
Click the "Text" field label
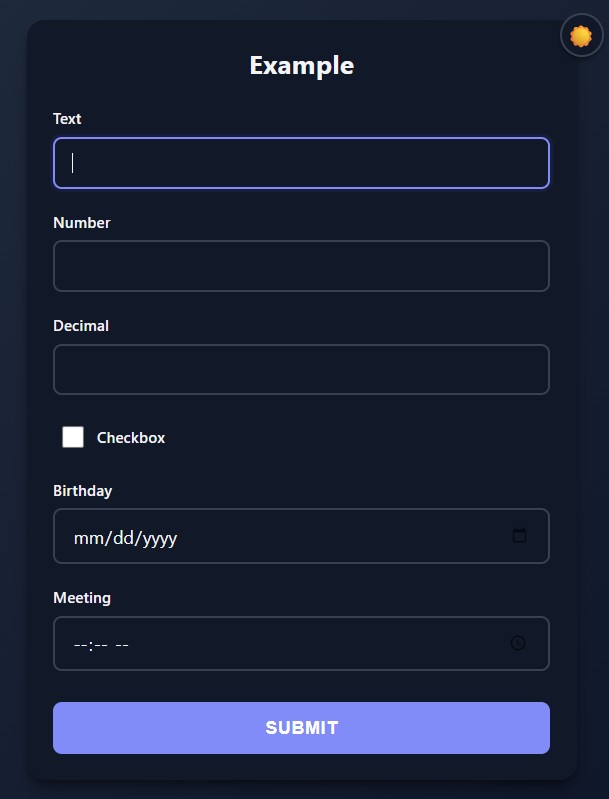click(x=67, y=119)
